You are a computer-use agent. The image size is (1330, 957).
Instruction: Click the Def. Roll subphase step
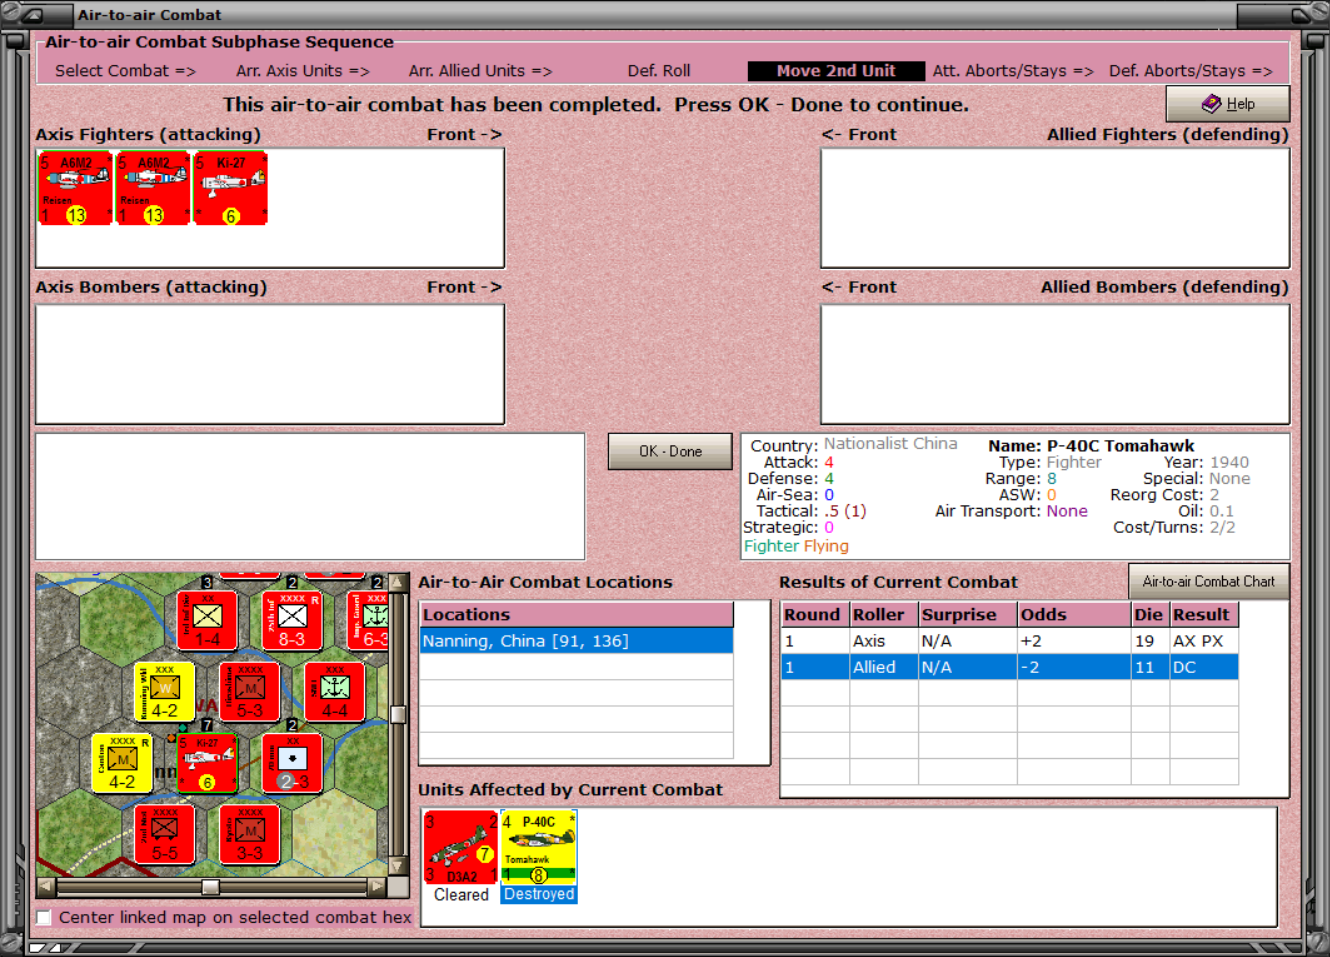coord(659,71)
